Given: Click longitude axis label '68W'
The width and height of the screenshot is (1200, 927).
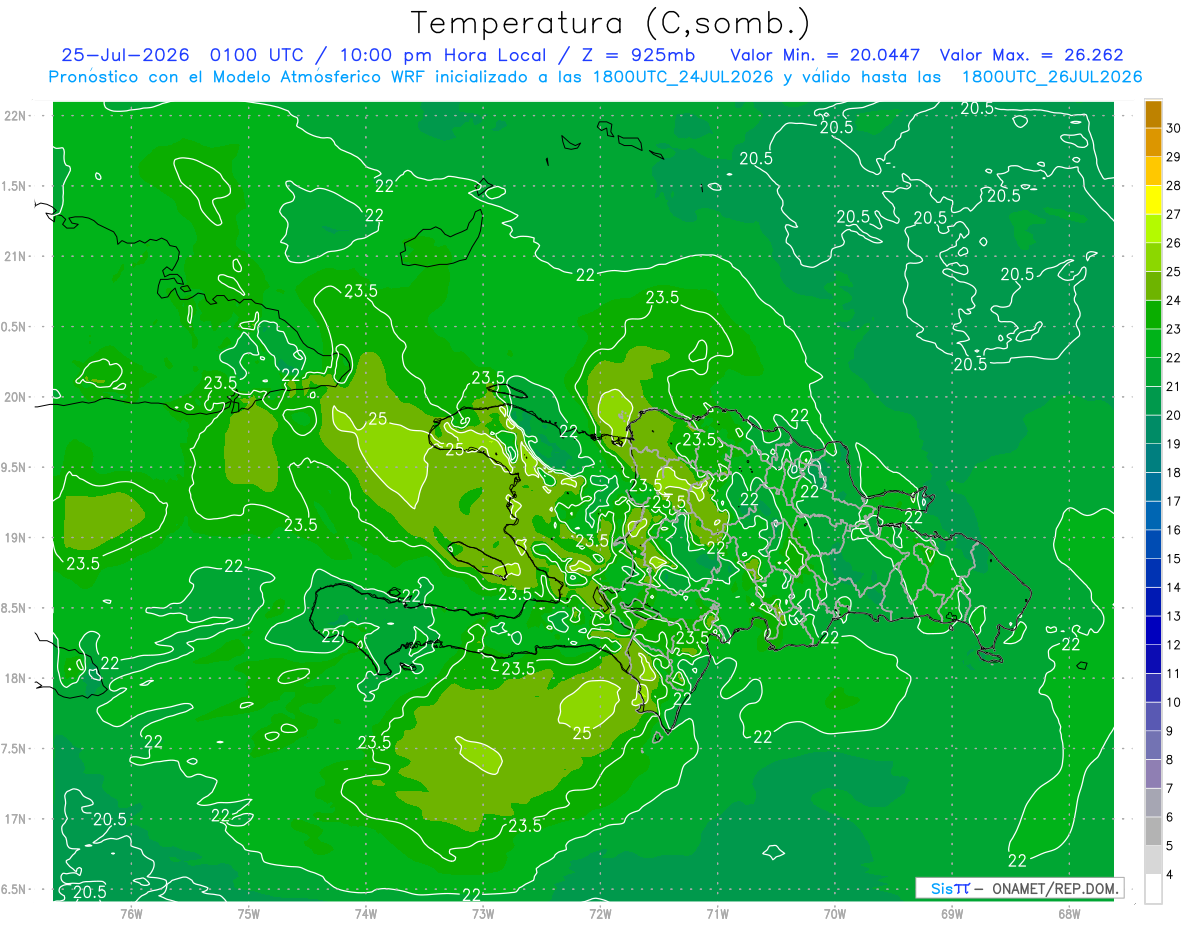Looking at the screenshot, I should pyautogui.click(x=1069, y=913).
